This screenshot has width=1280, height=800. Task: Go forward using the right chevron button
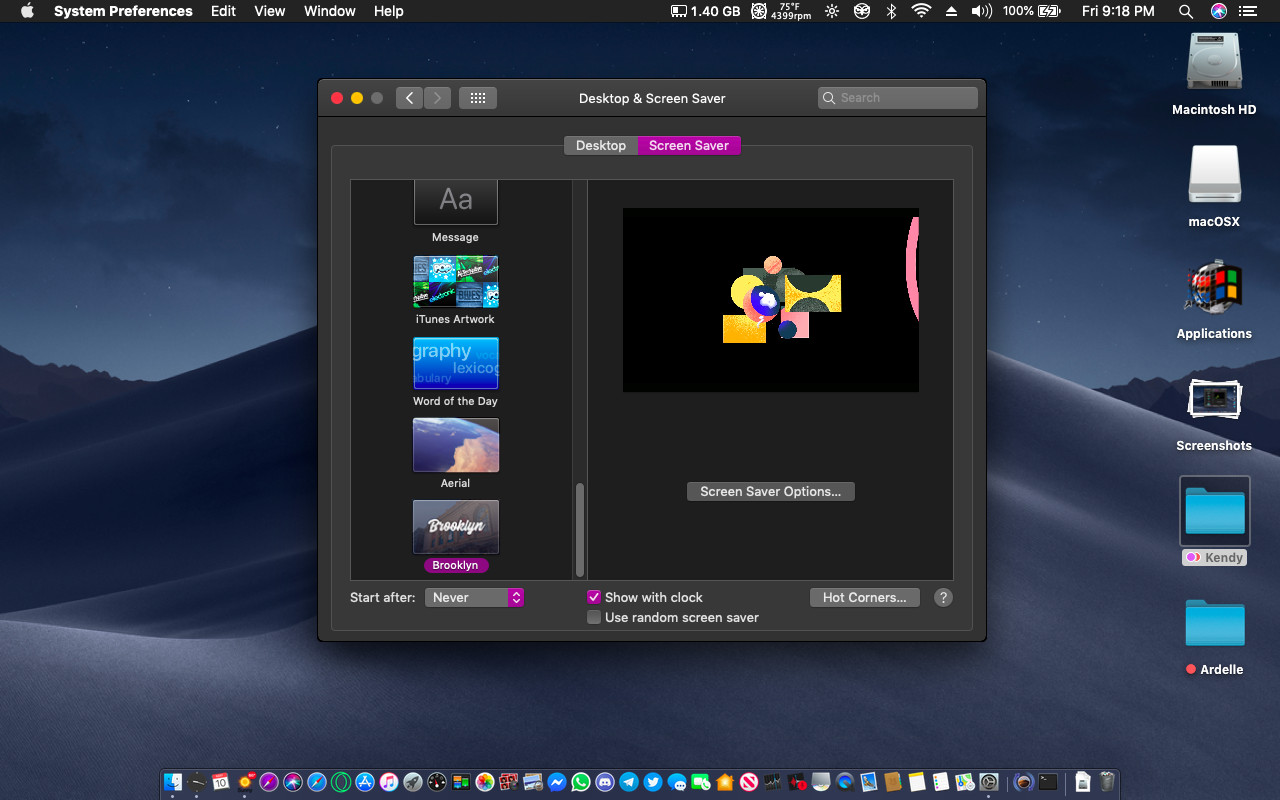click(x=437, y=98)
